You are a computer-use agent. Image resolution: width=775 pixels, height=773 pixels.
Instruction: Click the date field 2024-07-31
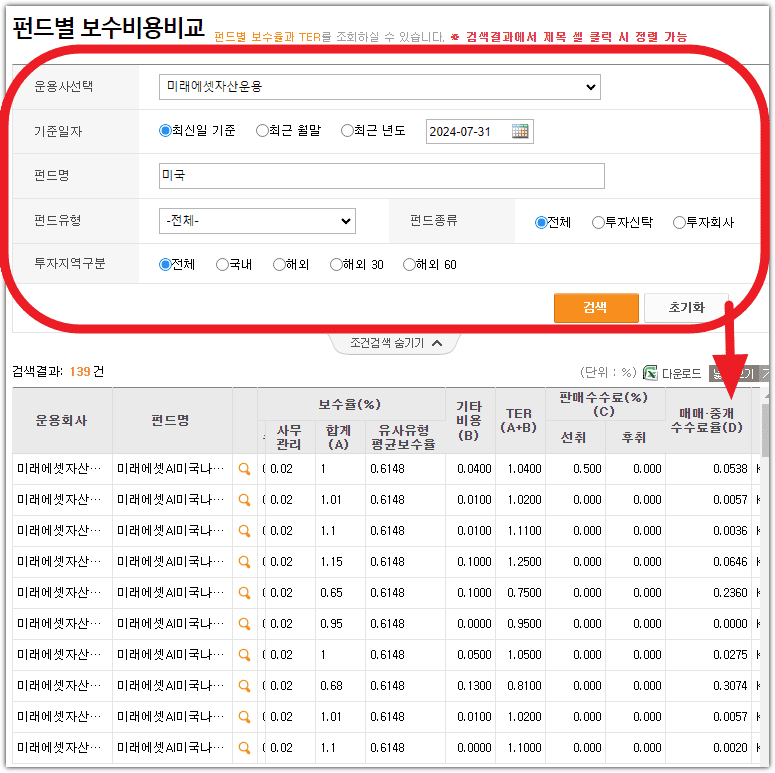(x=479, y=131)
